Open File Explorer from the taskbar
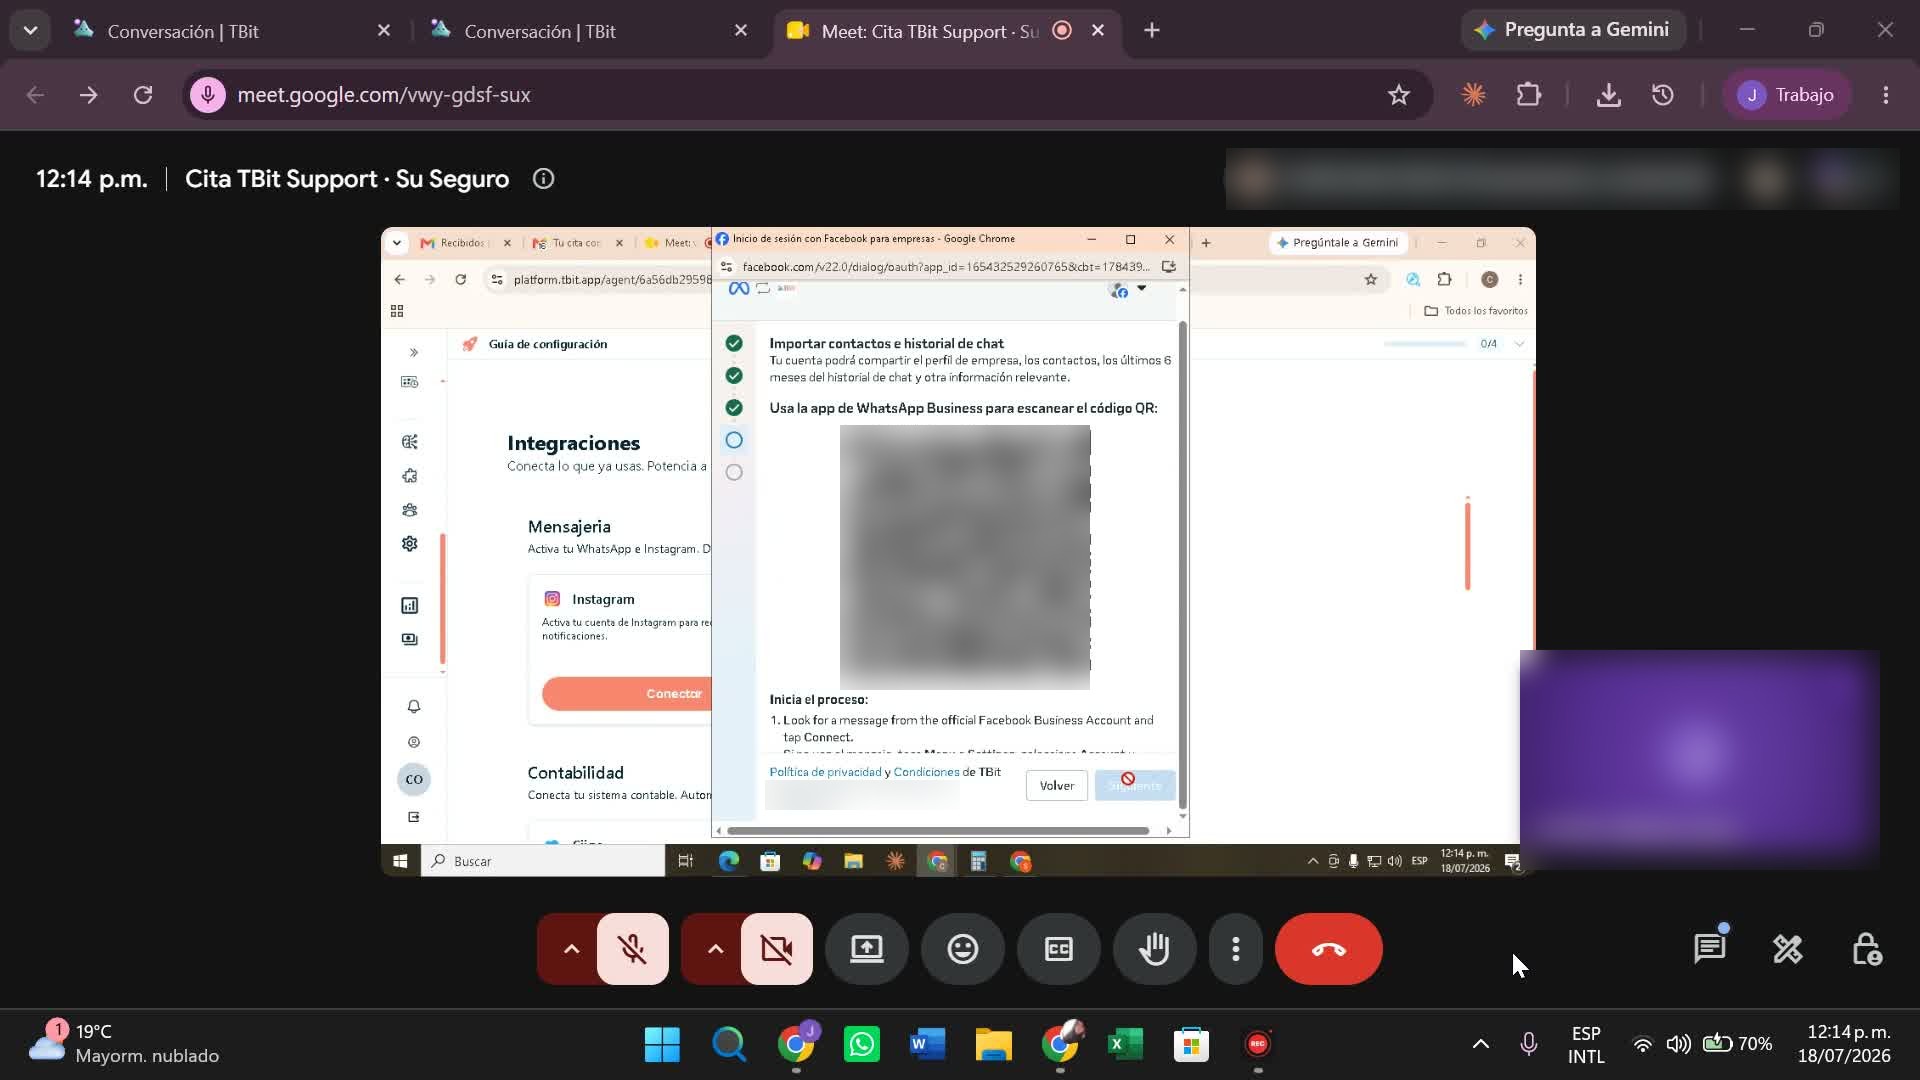Screen dimensions: 1920x1080 click(x=993, y=1045)
